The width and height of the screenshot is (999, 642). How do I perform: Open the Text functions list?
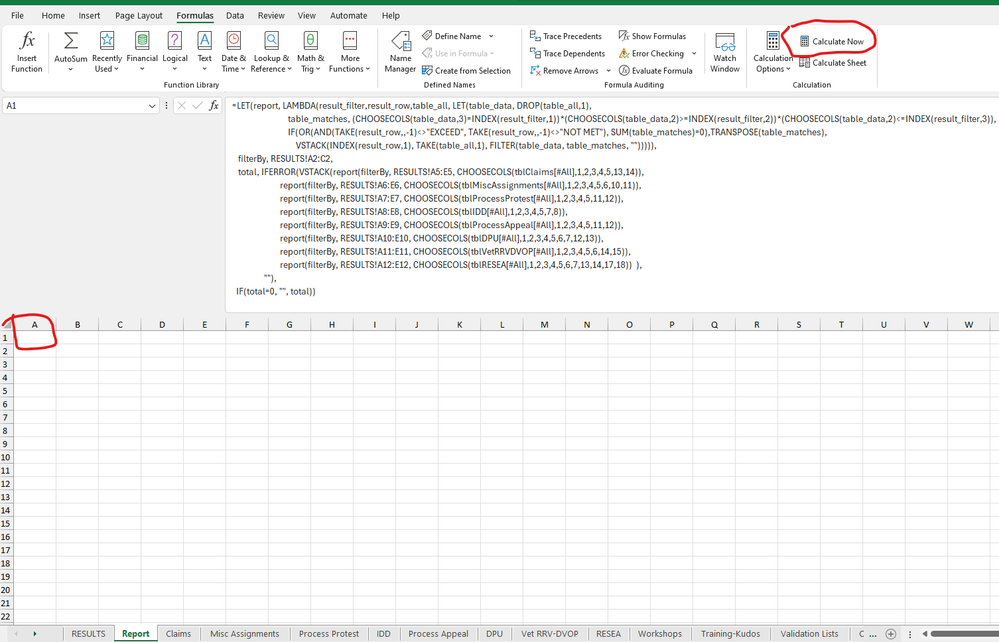(205, 52)
